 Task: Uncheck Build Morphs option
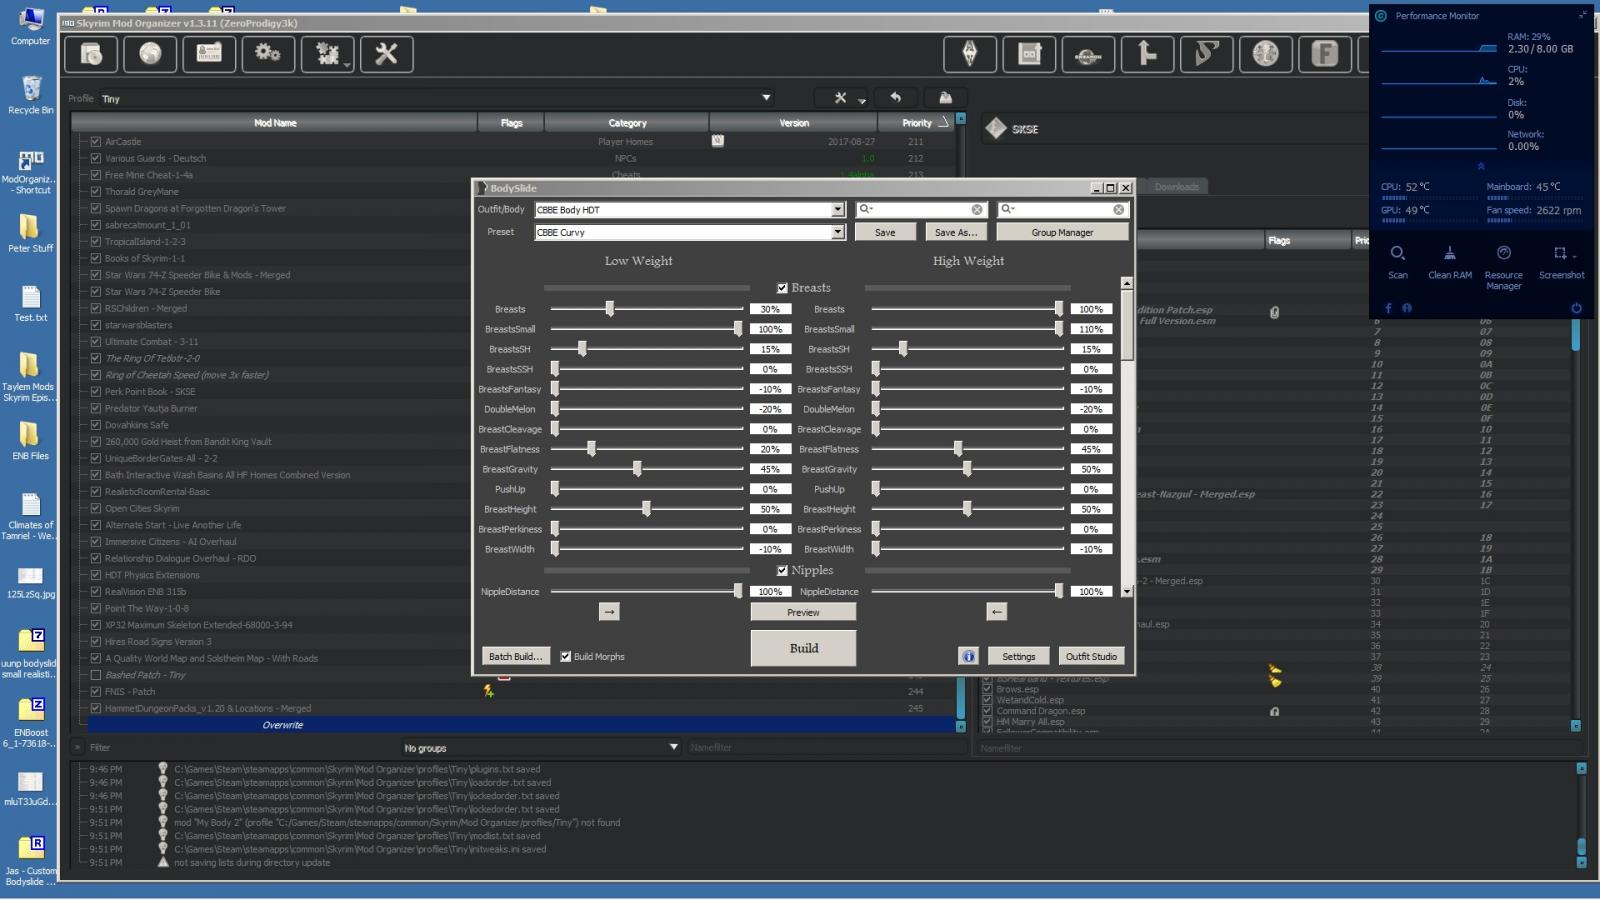[565, 656]
